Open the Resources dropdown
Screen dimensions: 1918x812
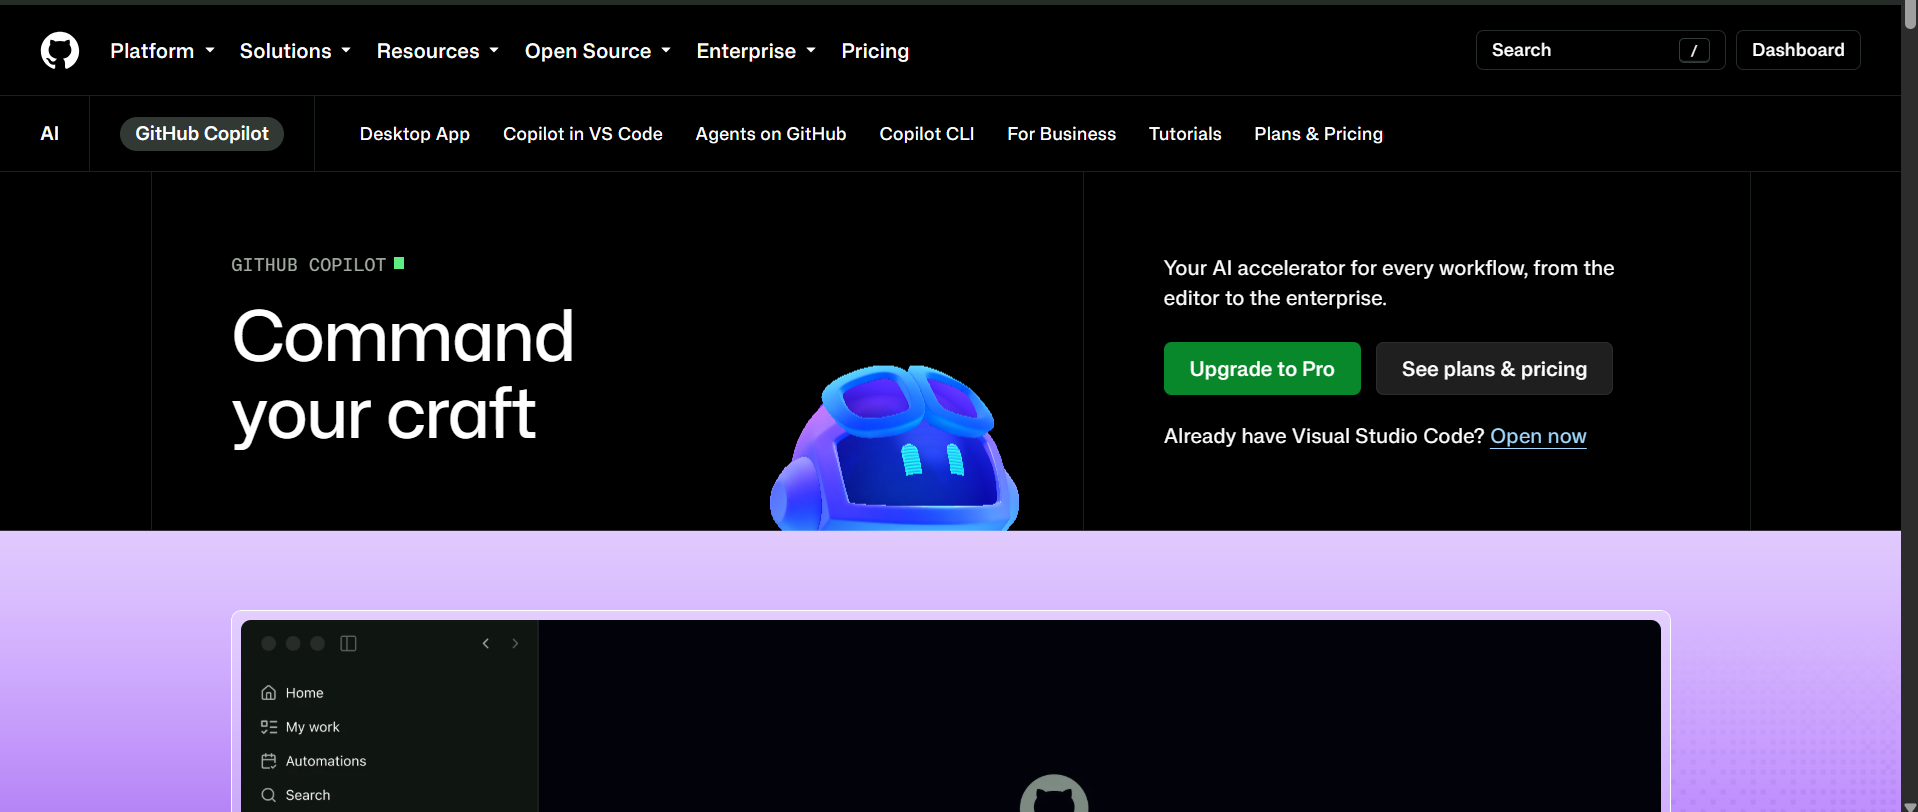pos(437,51)
